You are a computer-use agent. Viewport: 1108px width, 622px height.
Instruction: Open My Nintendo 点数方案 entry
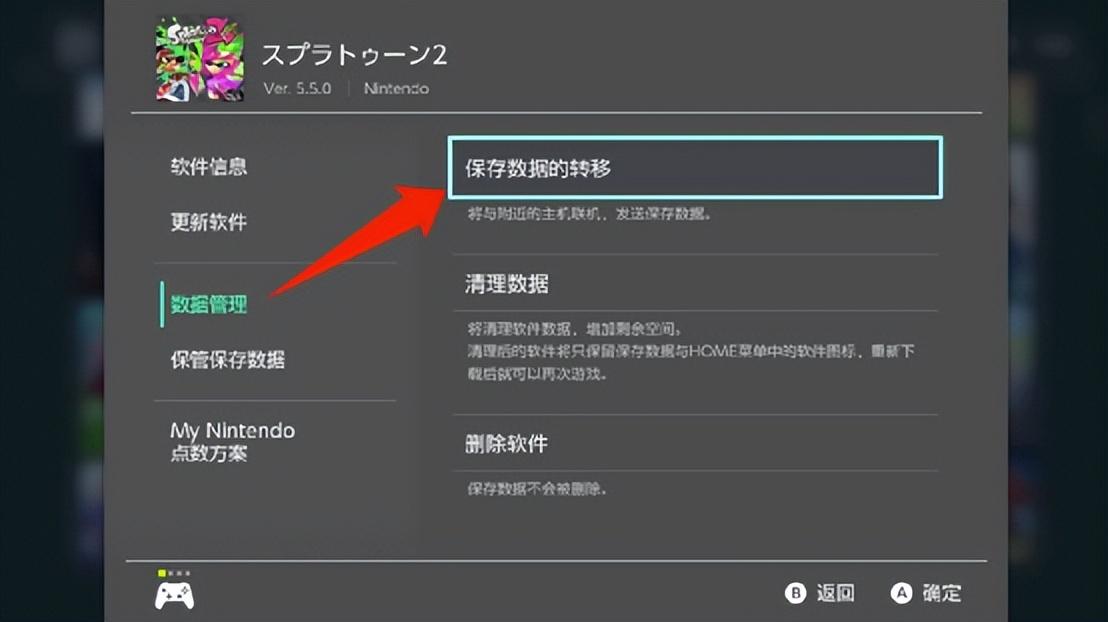[x=232, y=442]
